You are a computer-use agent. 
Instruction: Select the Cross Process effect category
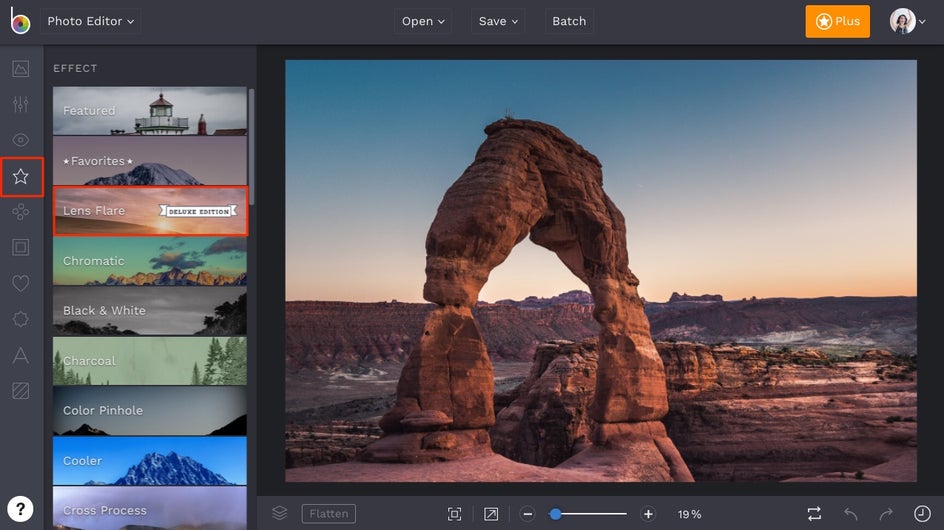150,508
